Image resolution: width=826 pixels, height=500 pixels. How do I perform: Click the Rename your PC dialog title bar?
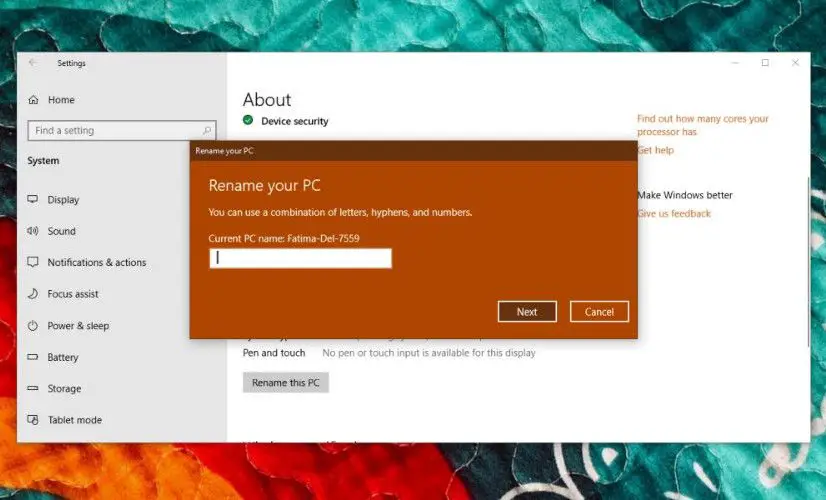pos(414,151)
